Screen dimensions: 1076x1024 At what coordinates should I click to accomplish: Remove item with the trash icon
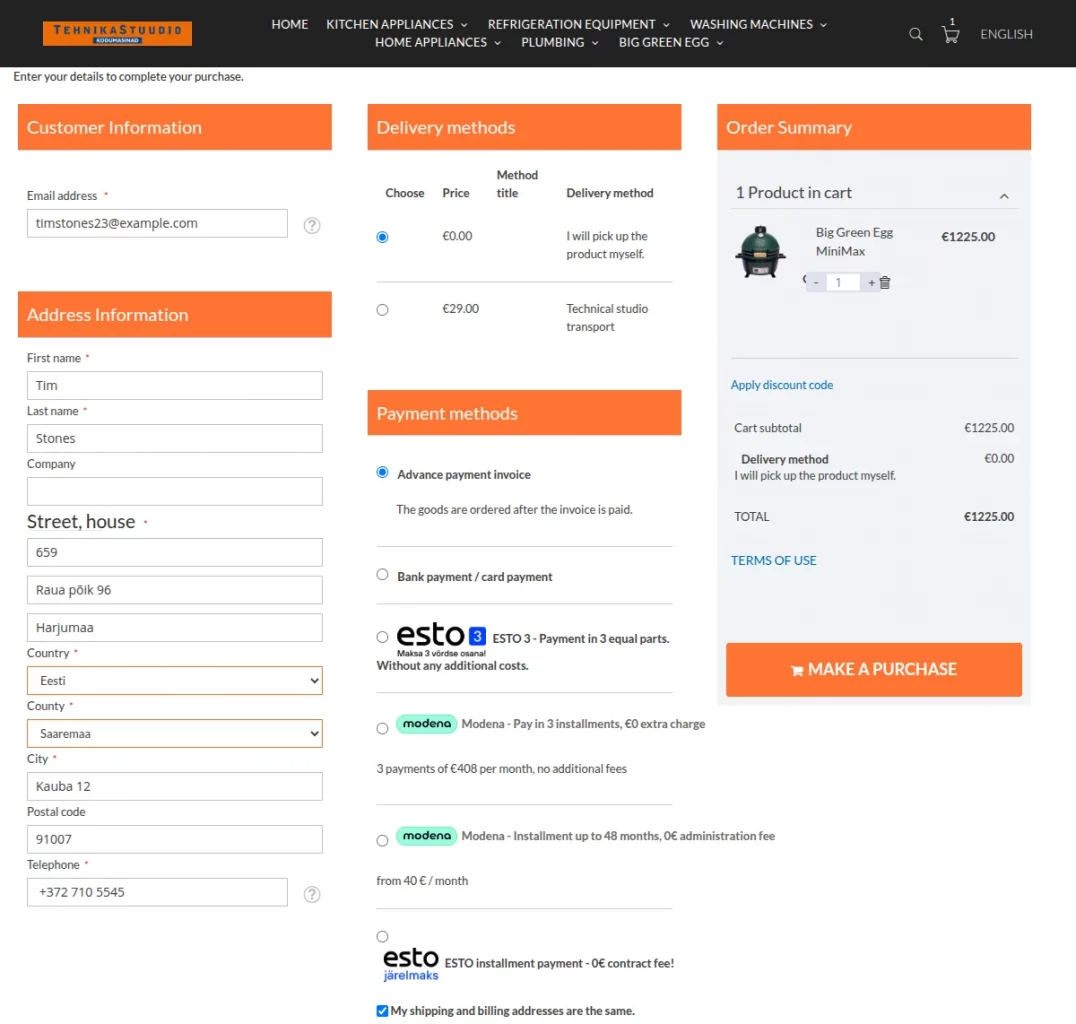885,282
